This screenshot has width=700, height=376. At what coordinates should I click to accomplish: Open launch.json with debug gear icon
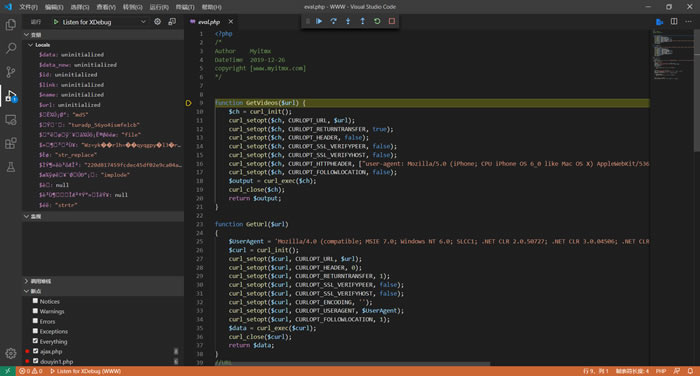[158, 21]
